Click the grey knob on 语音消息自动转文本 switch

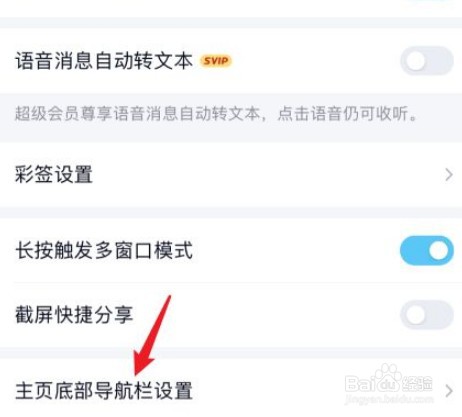(415, 61)
